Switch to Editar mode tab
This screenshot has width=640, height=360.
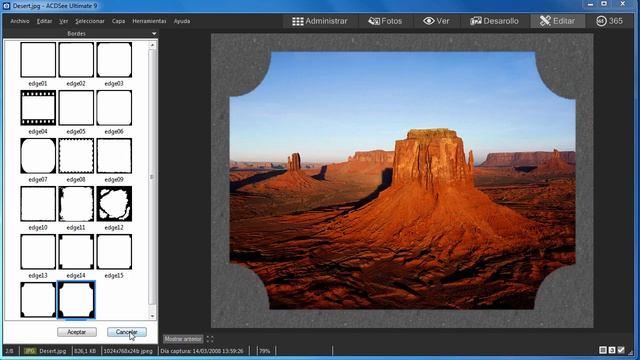click(x=557, y=21)
